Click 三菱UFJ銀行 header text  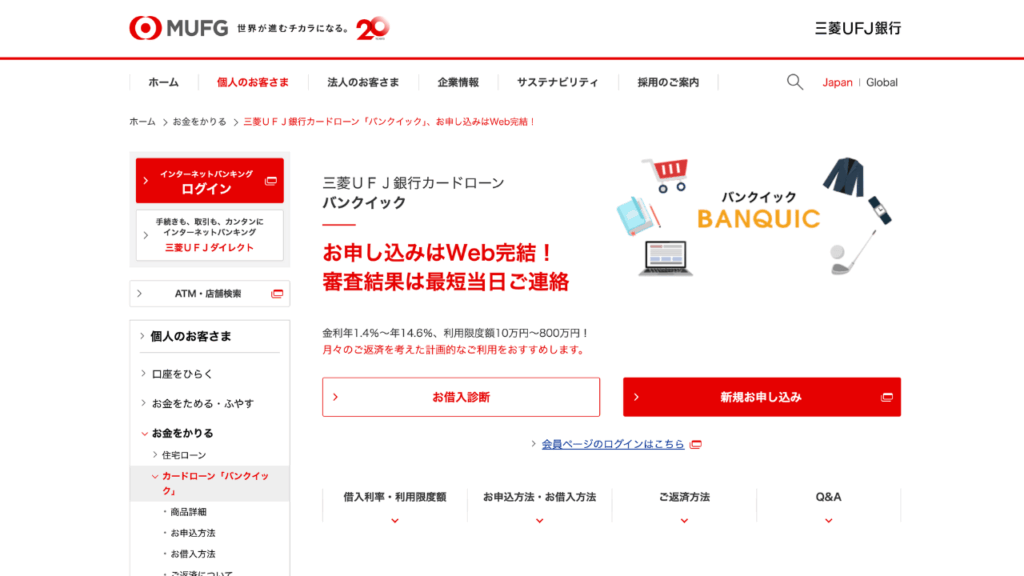pyautogui.click(x=857, y=28)
